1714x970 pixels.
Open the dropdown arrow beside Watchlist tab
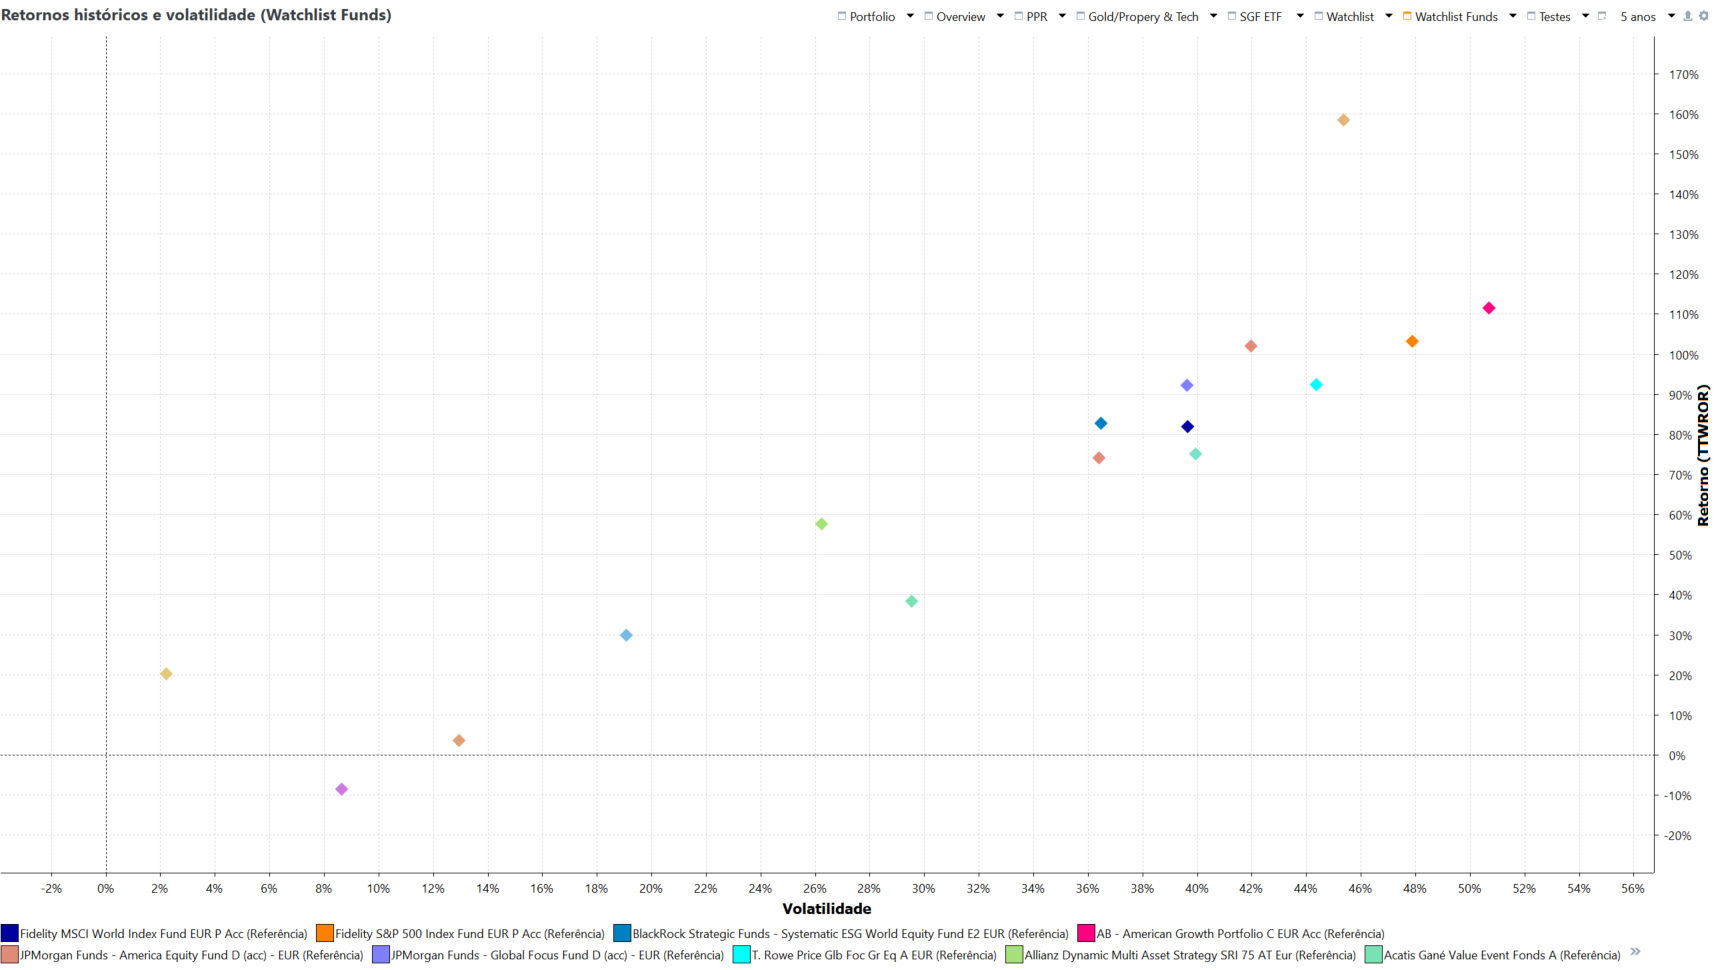[1389, 16]
